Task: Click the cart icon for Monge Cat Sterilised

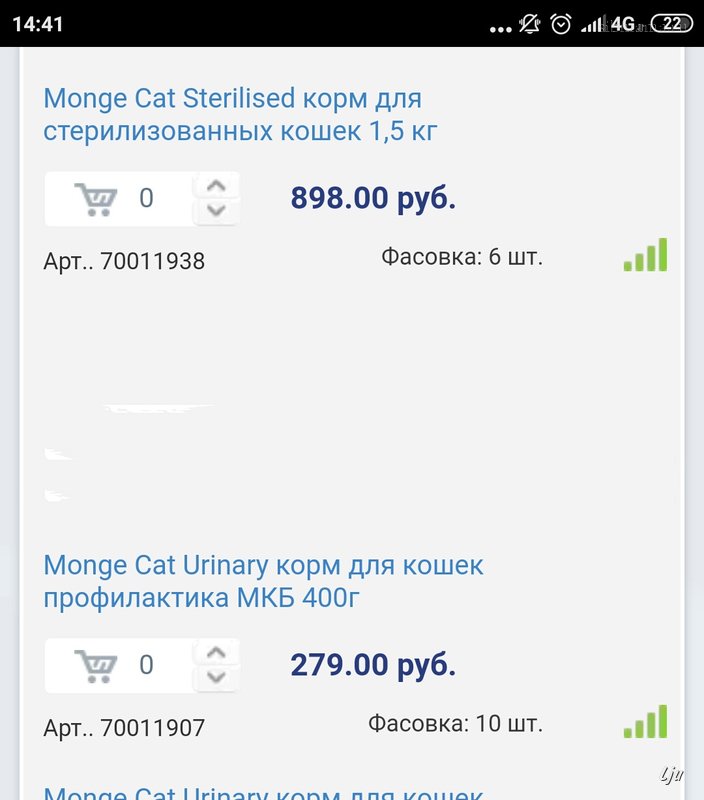Action: (x=95, y=199)
